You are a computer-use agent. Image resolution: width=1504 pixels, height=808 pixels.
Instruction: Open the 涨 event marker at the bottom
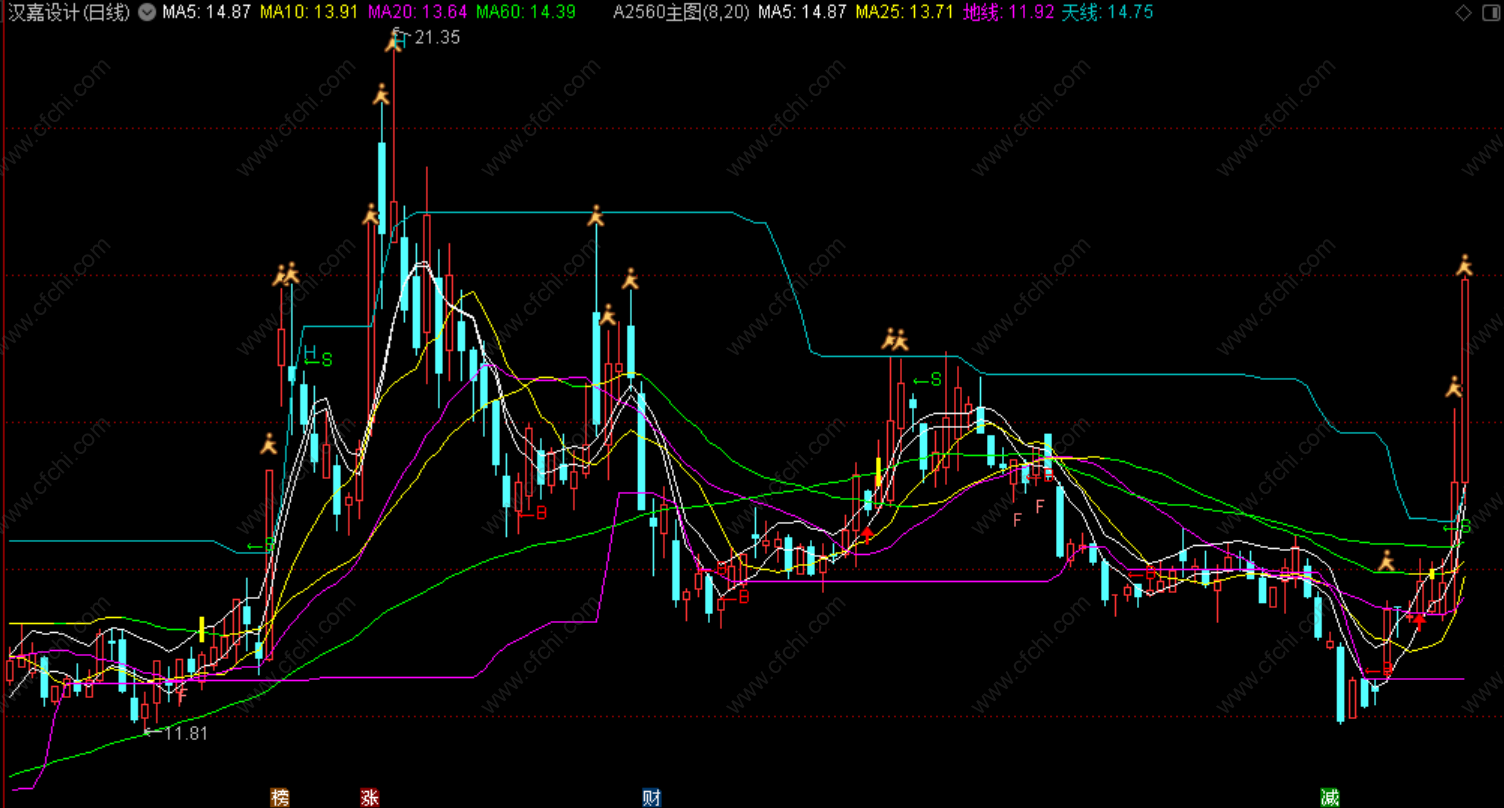[x=370, y=797]
